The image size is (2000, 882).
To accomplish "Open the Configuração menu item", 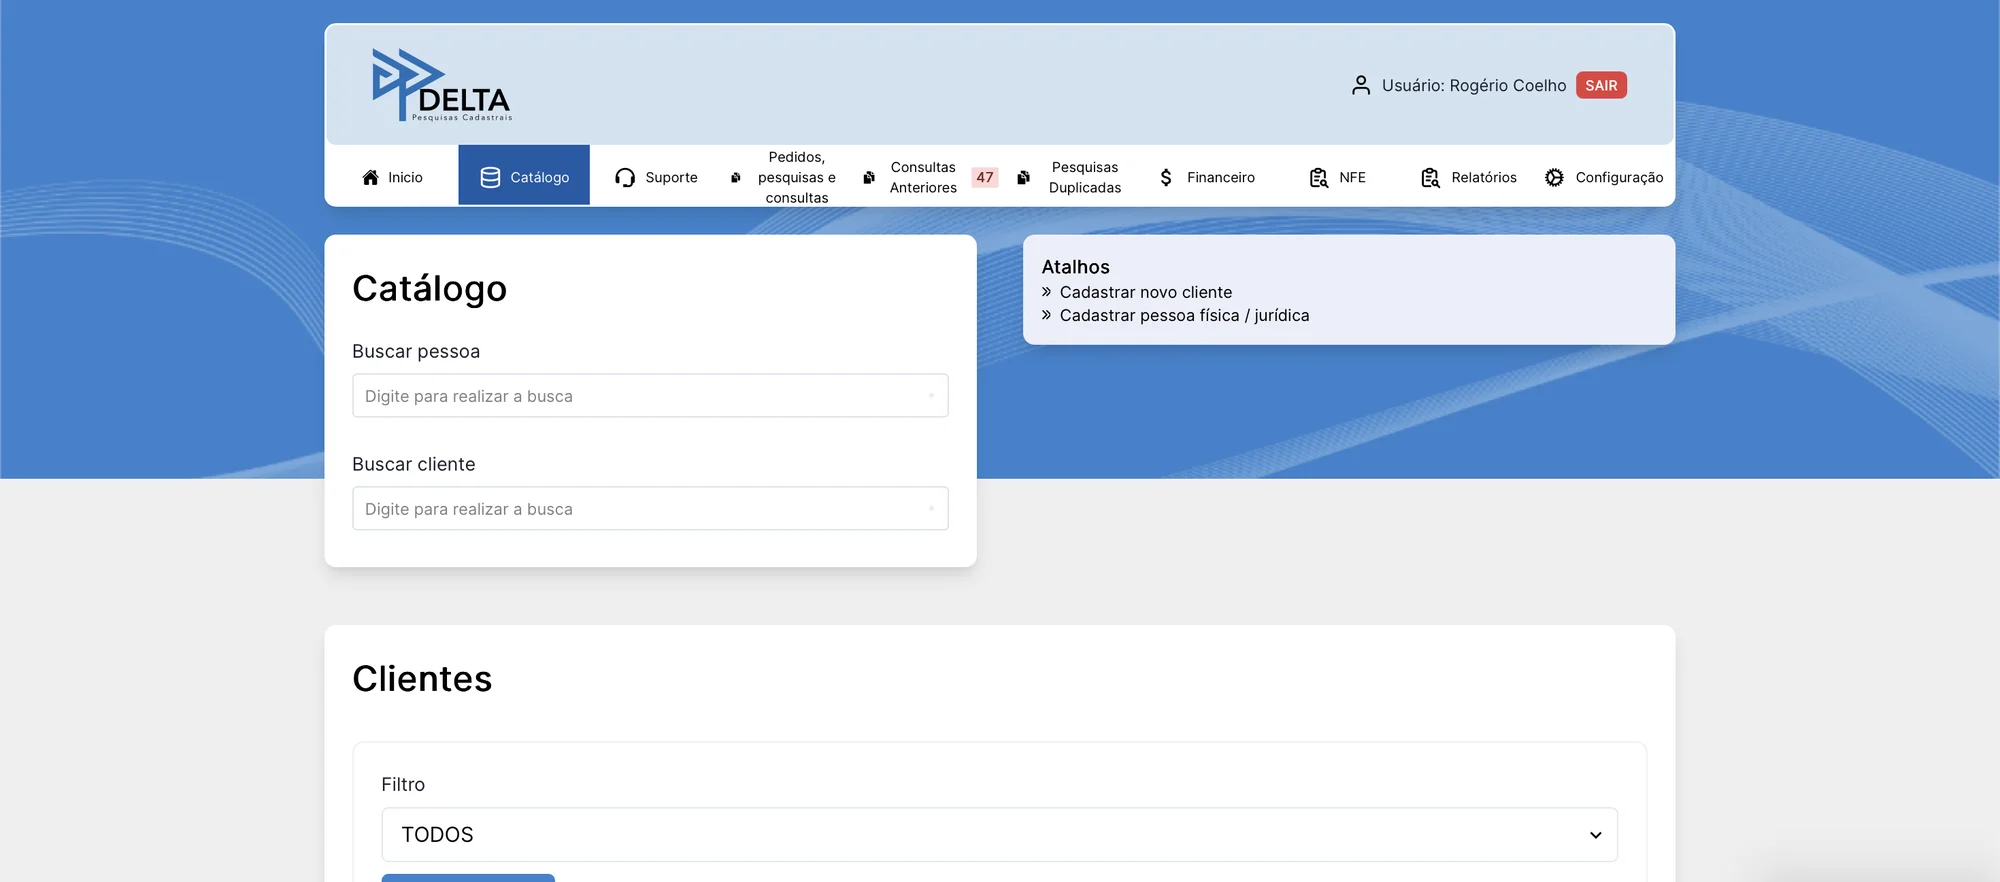I will (x=1604, y=177).
